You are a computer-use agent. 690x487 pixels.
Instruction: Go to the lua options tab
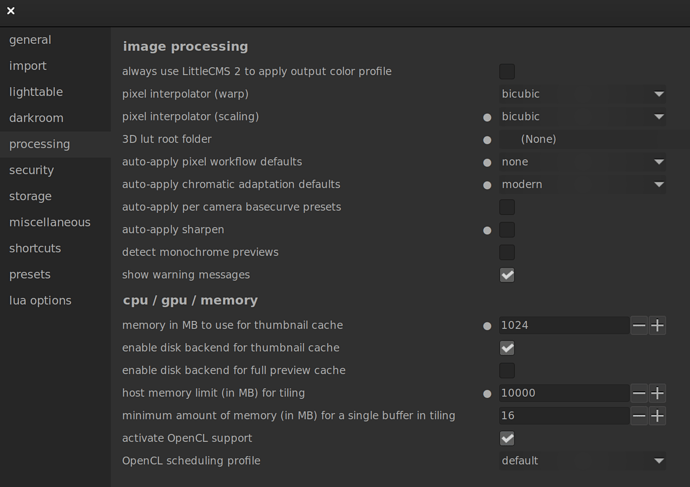(x=40, y=300)
